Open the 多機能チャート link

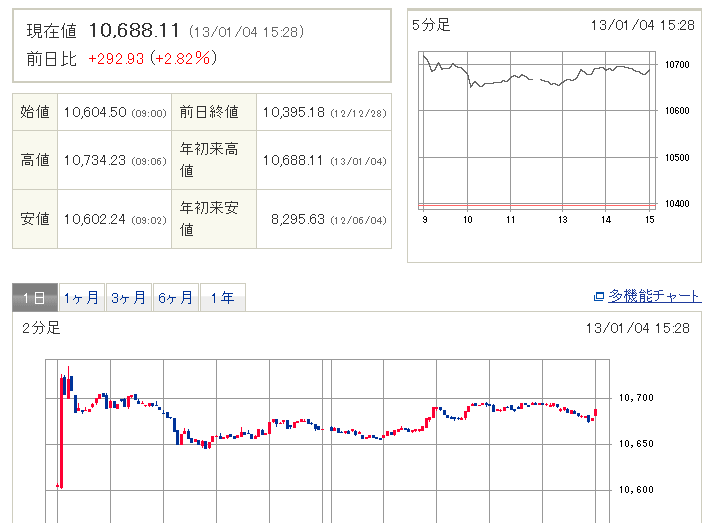[654, 296]
